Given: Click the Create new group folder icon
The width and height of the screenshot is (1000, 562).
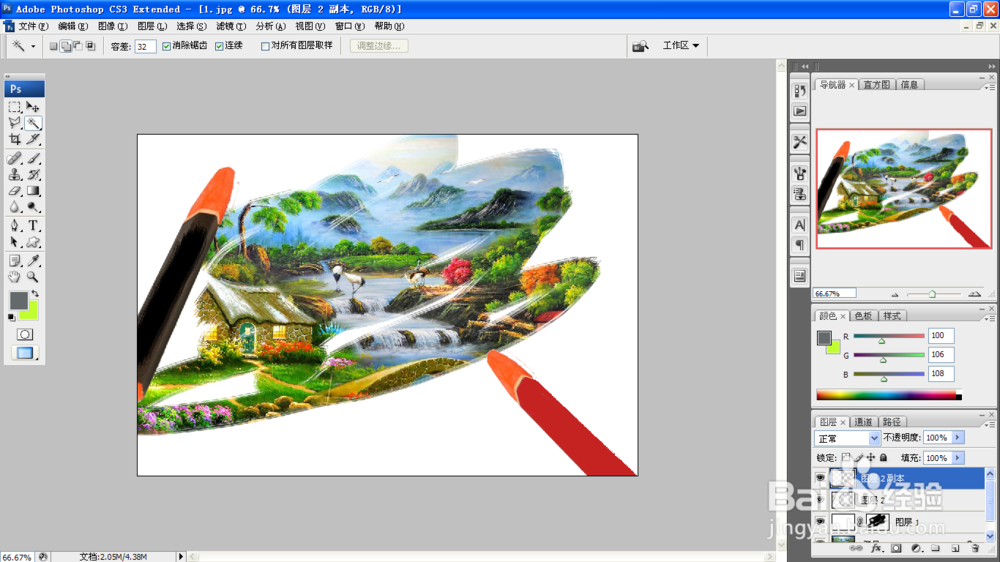Looking at the screenshot, I should tap(936, 548).
